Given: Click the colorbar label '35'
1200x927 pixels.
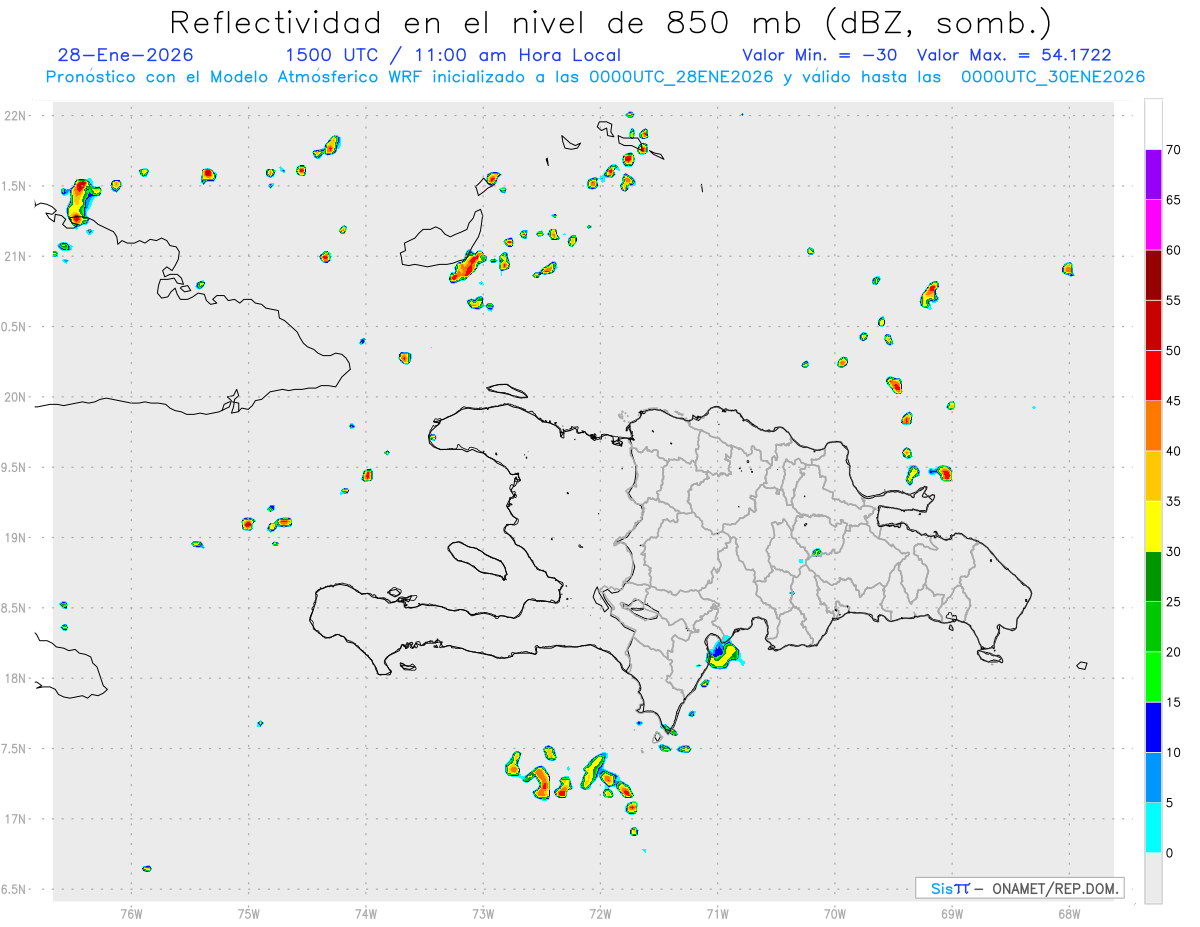Looking at the screenshot, I should point(1174,501).
